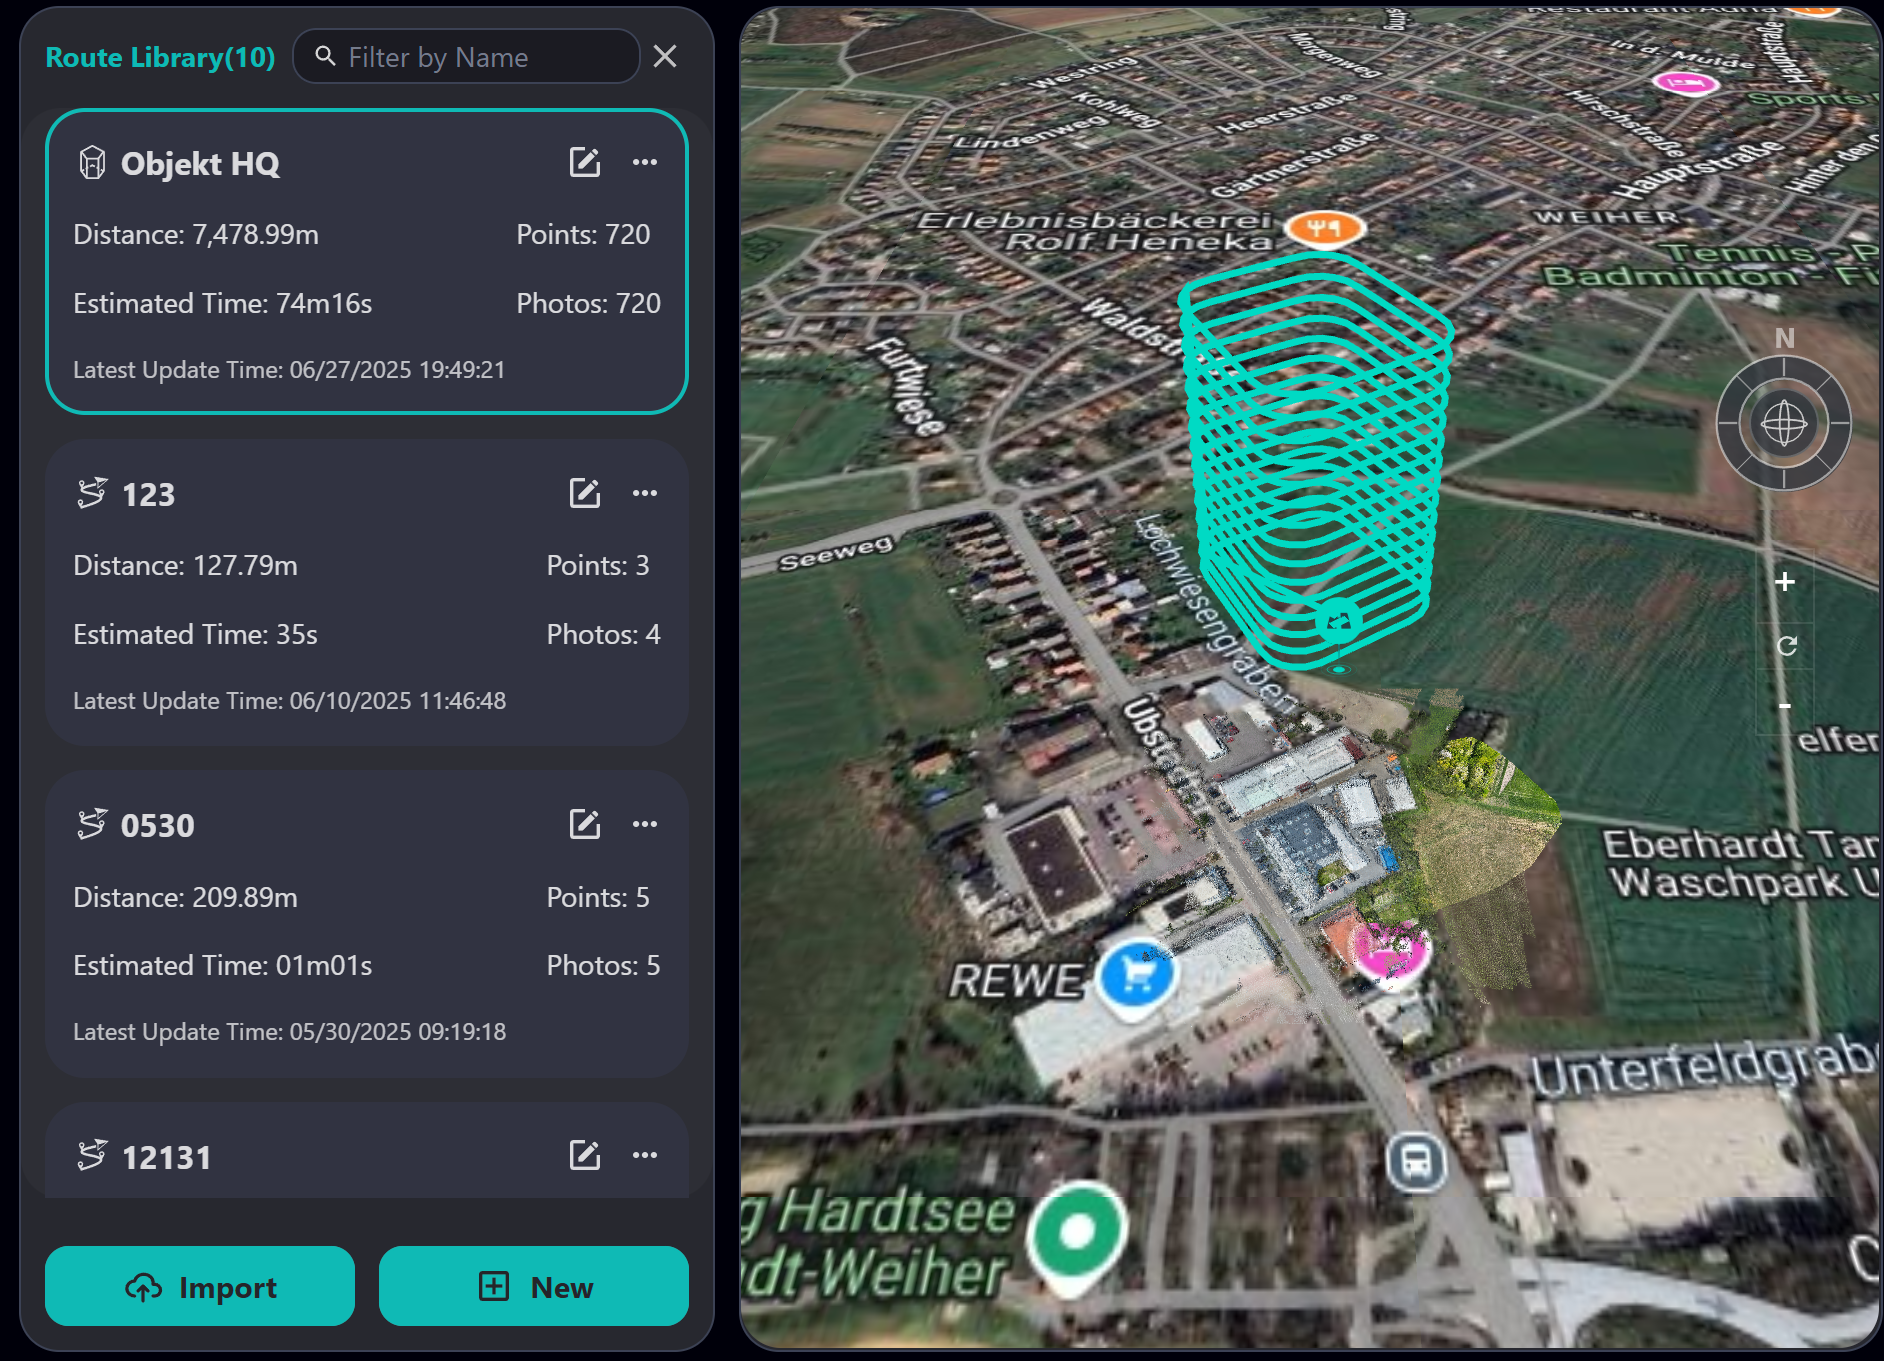Close the Route Library panel
Screen dimensions: 1884x1361
[x=665, y=57]
